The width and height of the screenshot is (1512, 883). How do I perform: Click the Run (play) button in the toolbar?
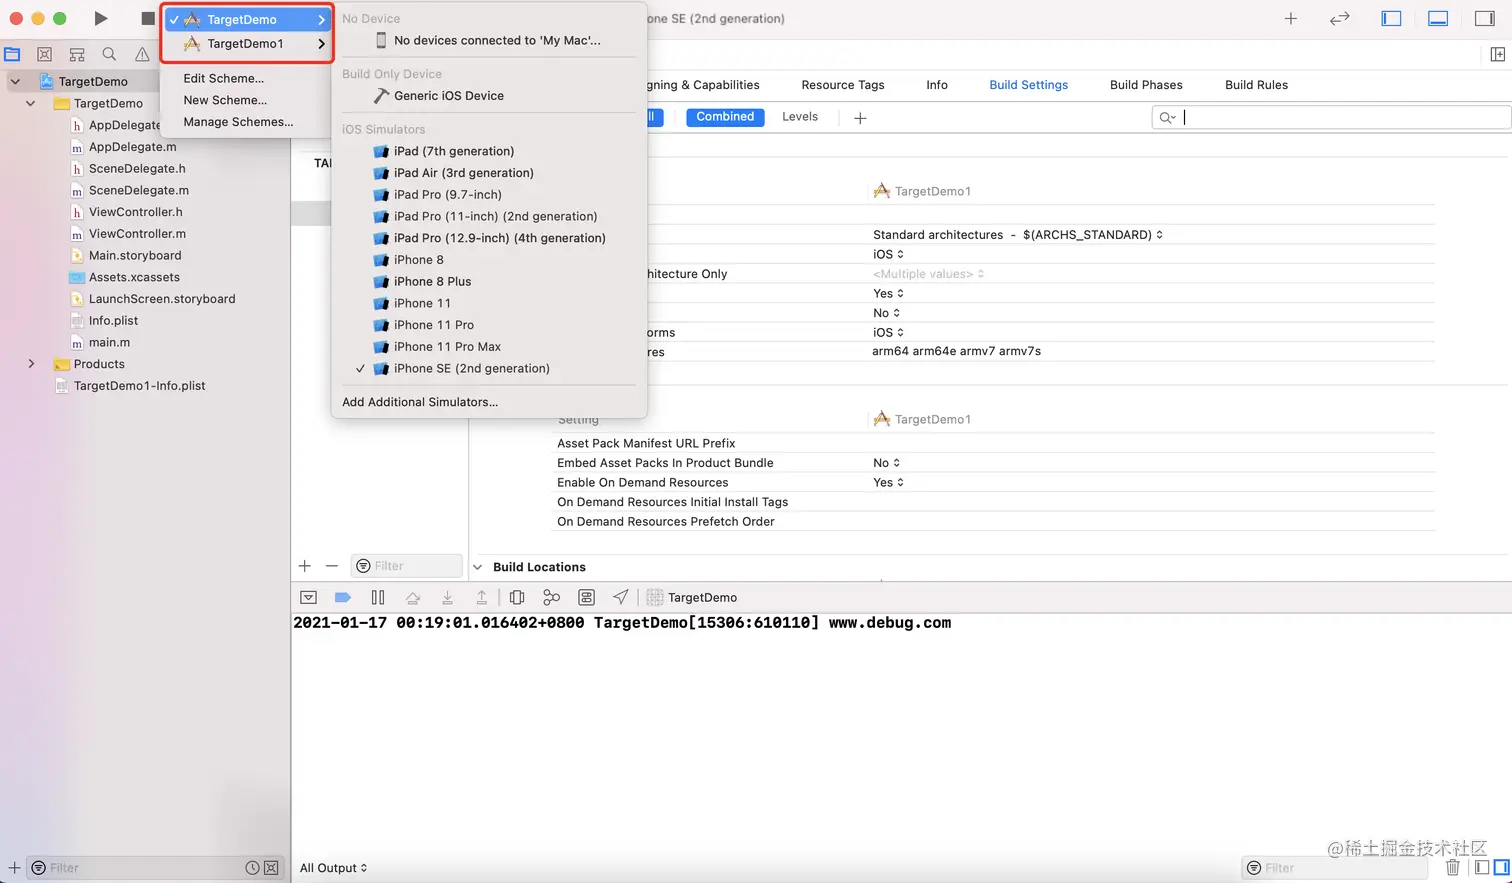pos(100,18)
